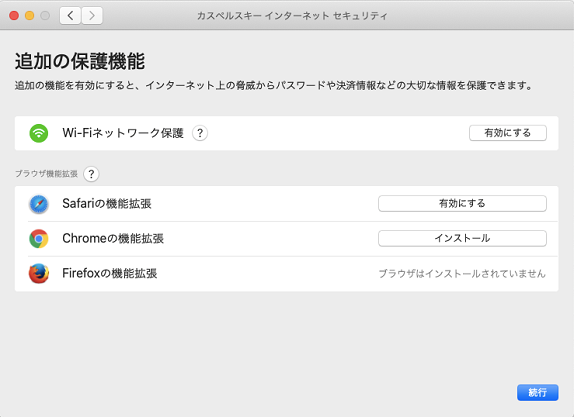Click the window title カスペルスキー インターネット セキュリティ
This screenshot has width=574, height=417.
(x=292, y=16)
